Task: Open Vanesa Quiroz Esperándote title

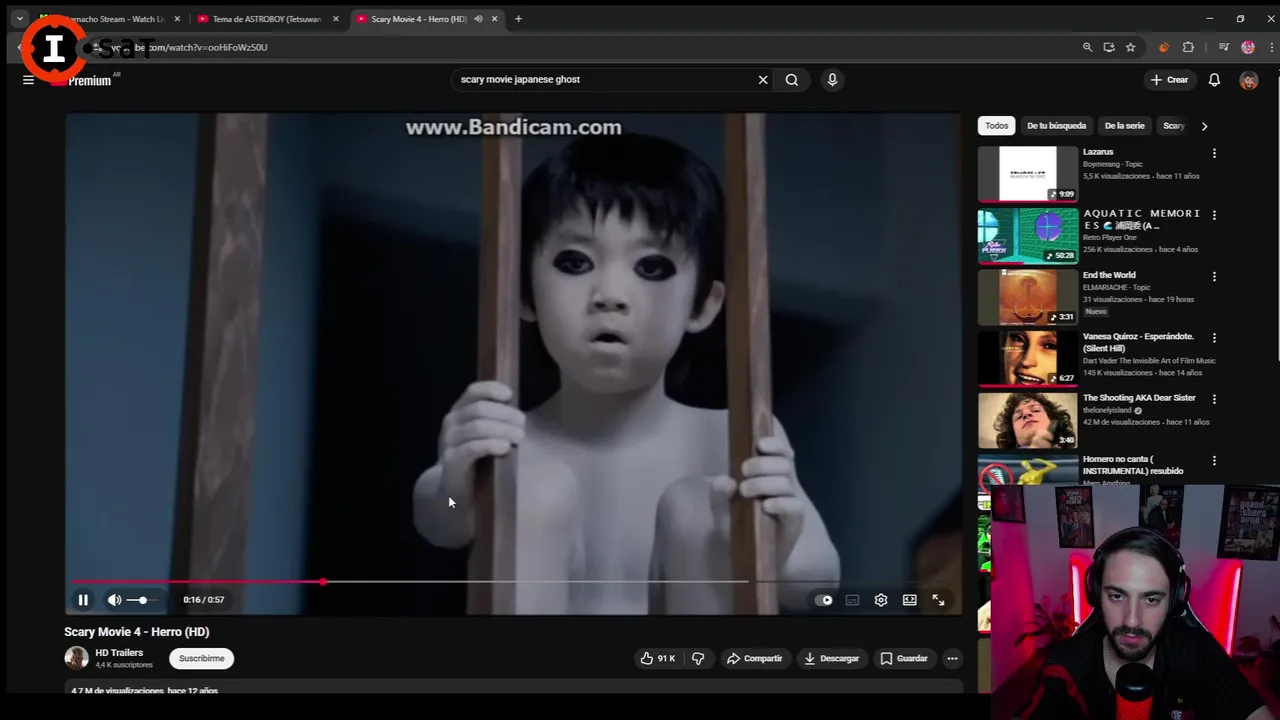Action: point(1138,342)
